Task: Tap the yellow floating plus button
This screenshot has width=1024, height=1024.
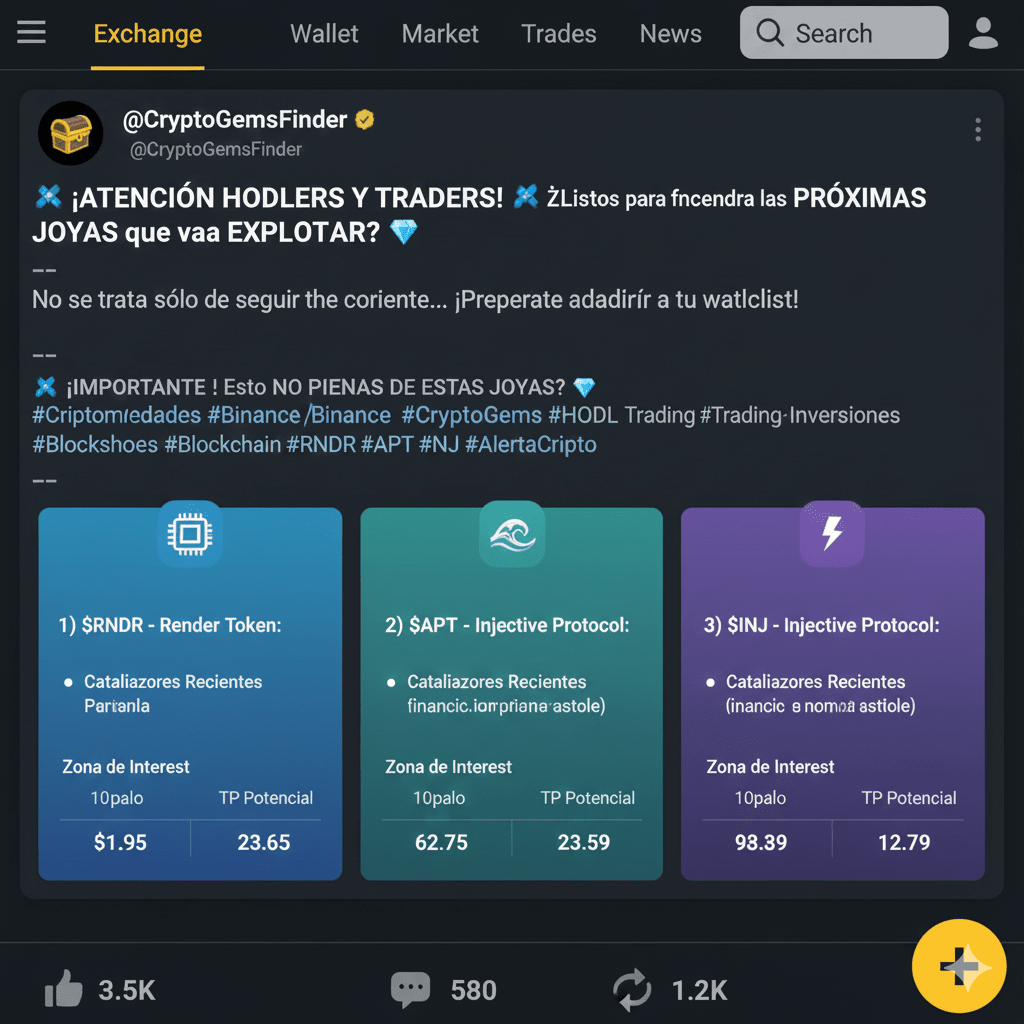Action: (x=959, y=966)
